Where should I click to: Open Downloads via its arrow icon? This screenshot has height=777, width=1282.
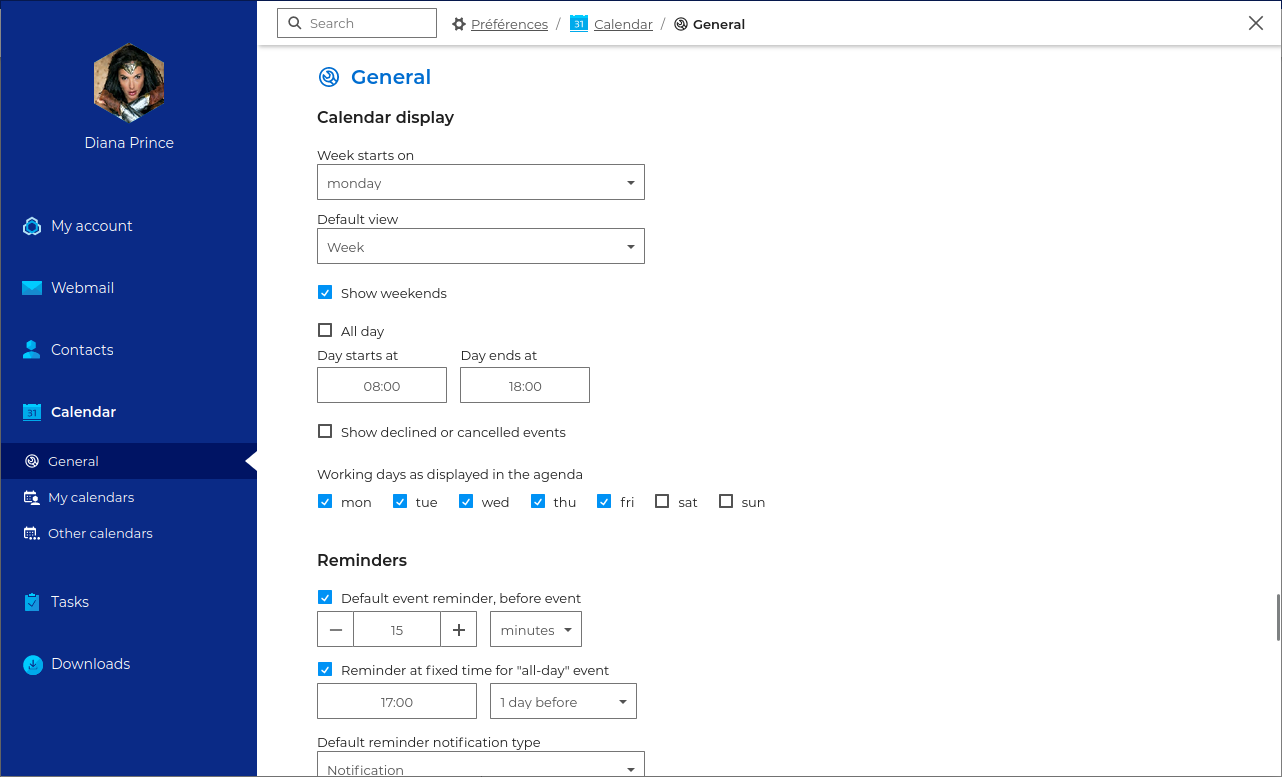[x=32, y=664]
